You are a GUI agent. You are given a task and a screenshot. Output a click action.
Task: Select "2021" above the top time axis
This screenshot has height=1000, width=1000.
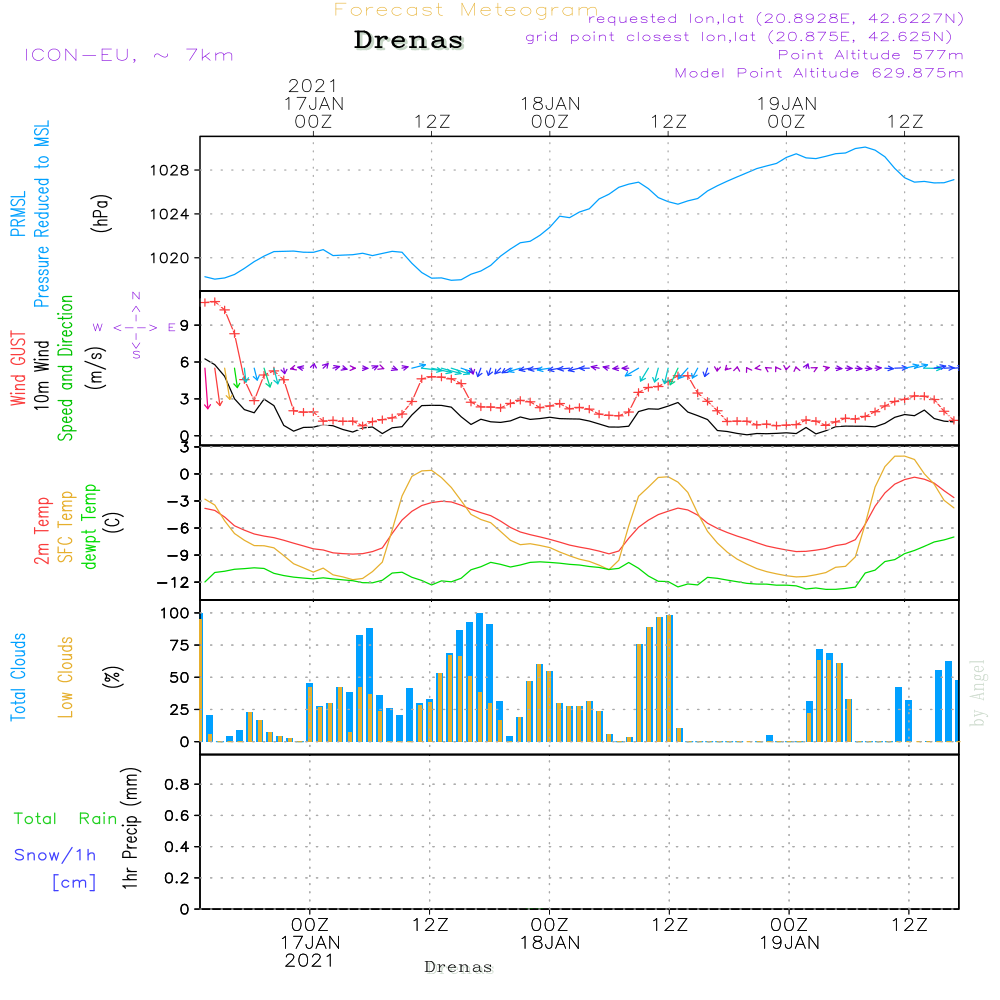[312, 85]
